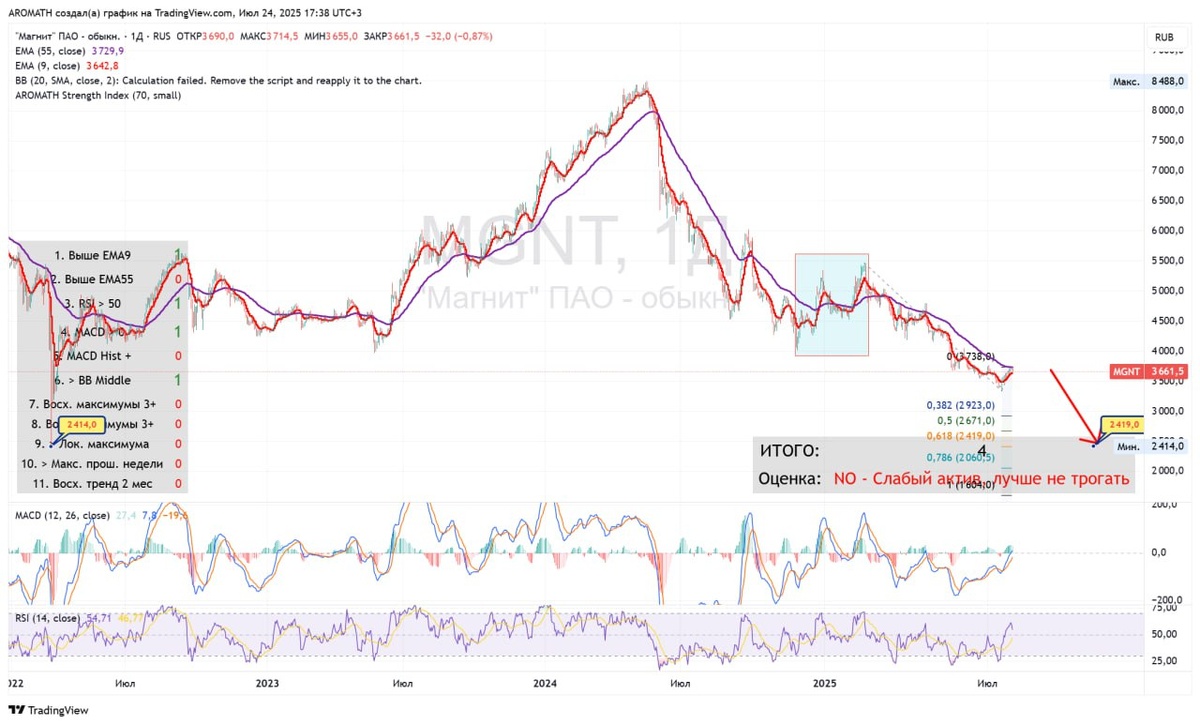1200x725 pixels.
Task: Click table row 7. Восх. максимумы 3+
Action: click(102, 404)
